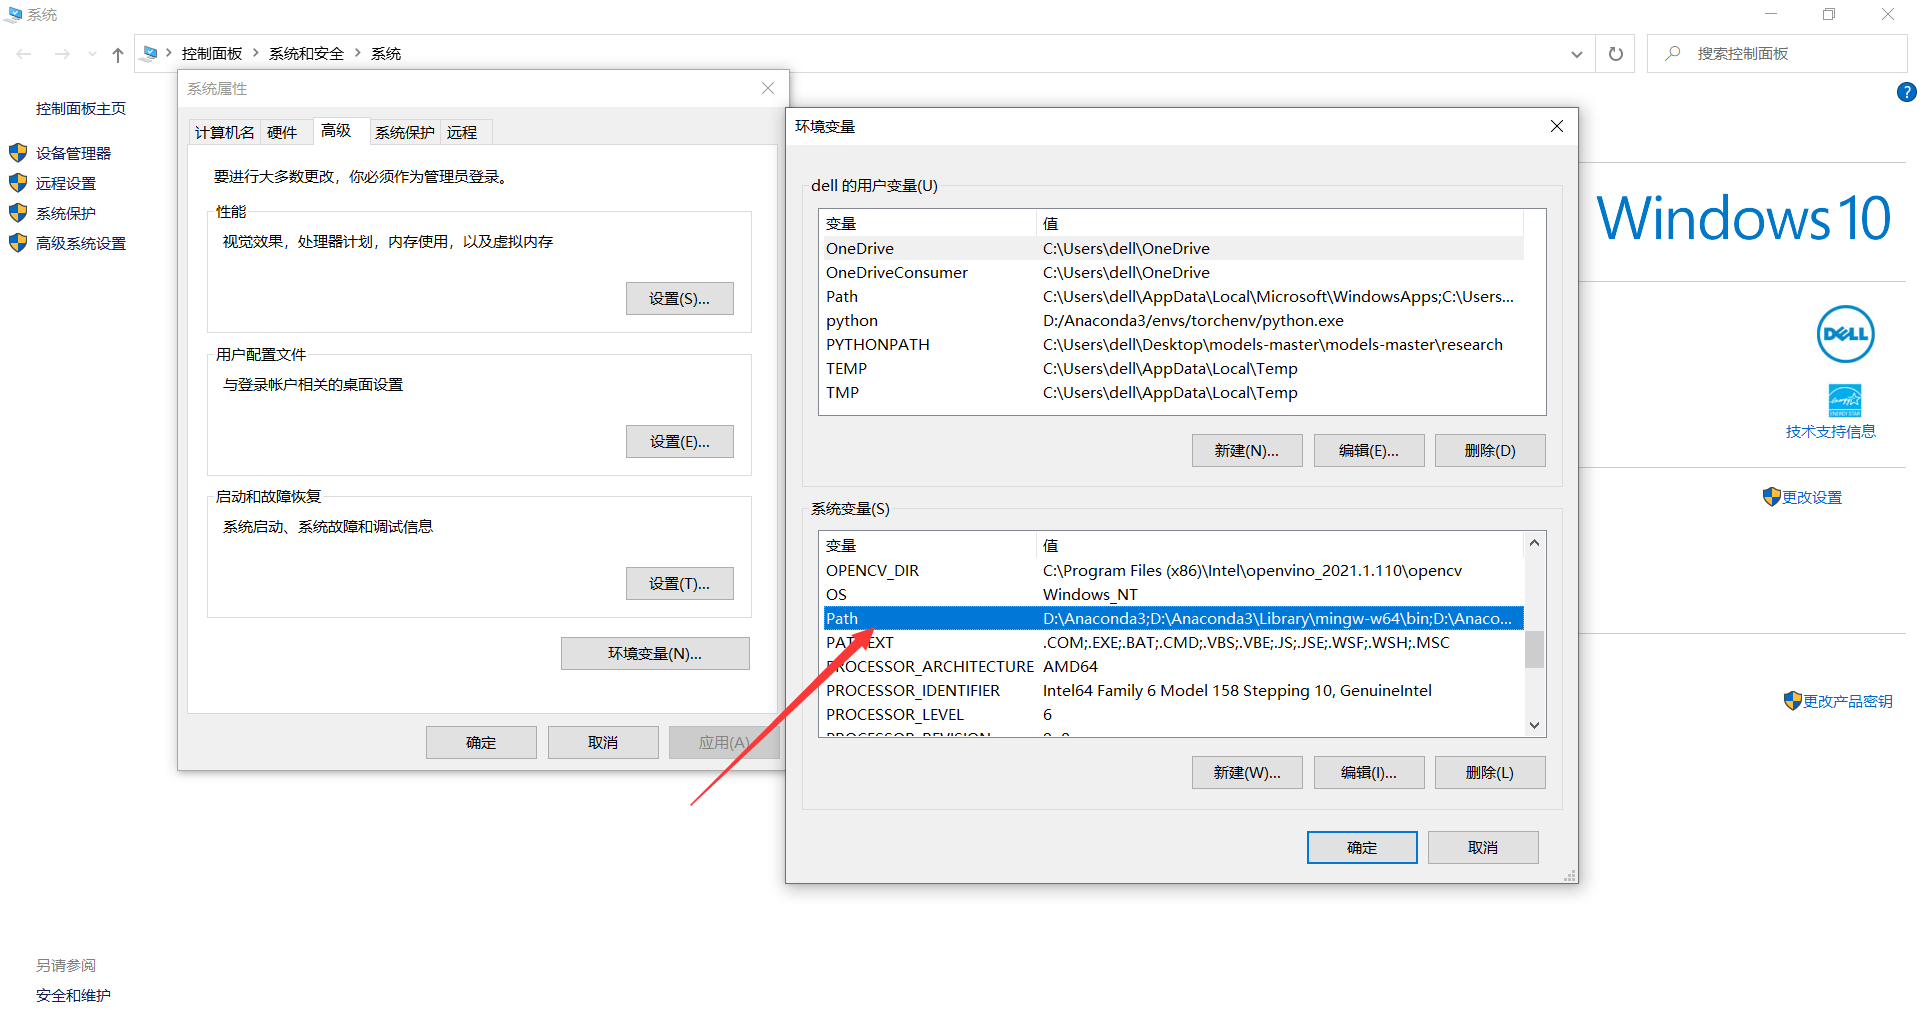Click the search control panel field

point(1777,54)
